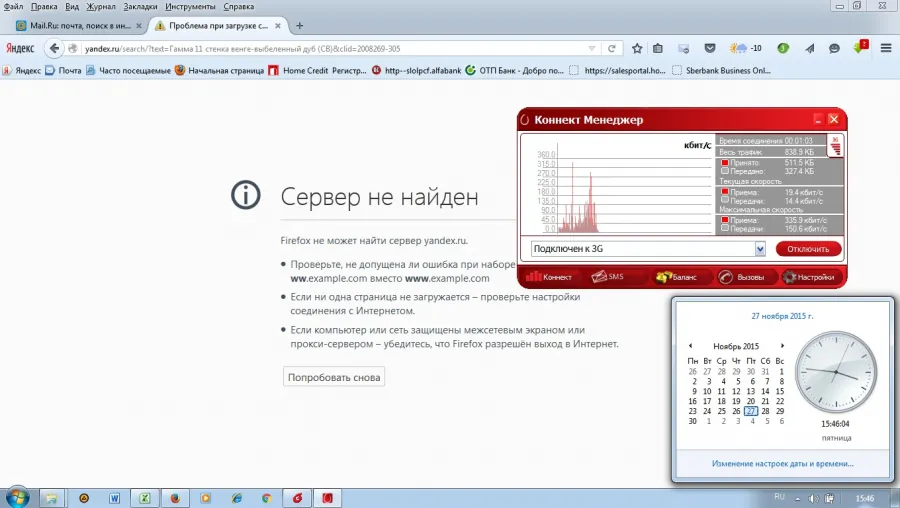
Task: Click the 15:46 taskbar clock
Action: tap(865, 498)
